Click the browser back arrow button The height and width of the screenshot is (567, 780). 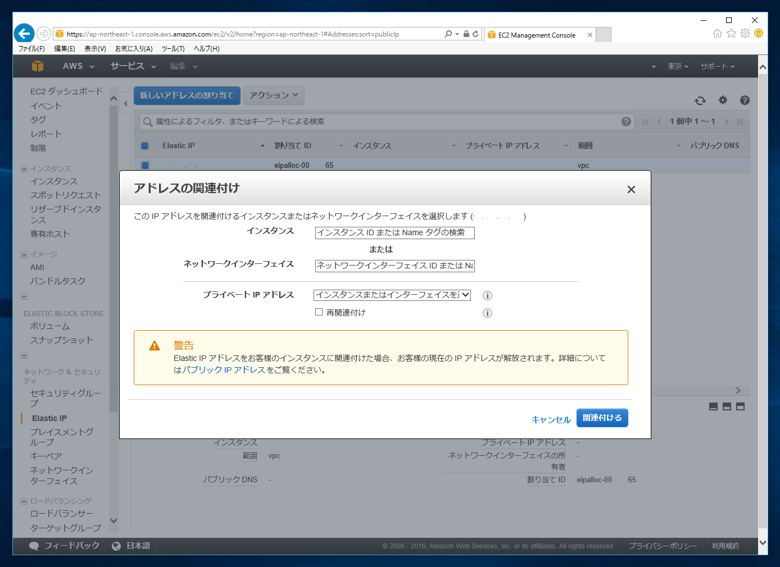click(x=24, y=34)
